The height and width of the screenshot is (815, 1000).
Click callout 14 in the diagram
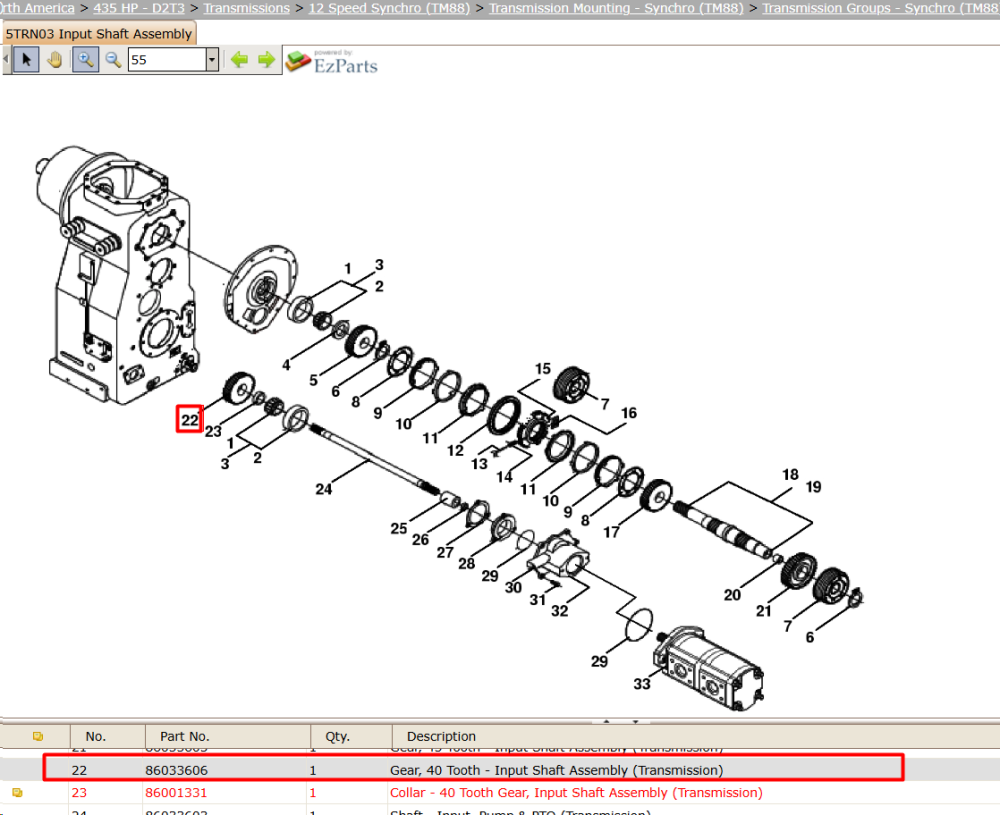pyautogui.click(x=504, y=477)
